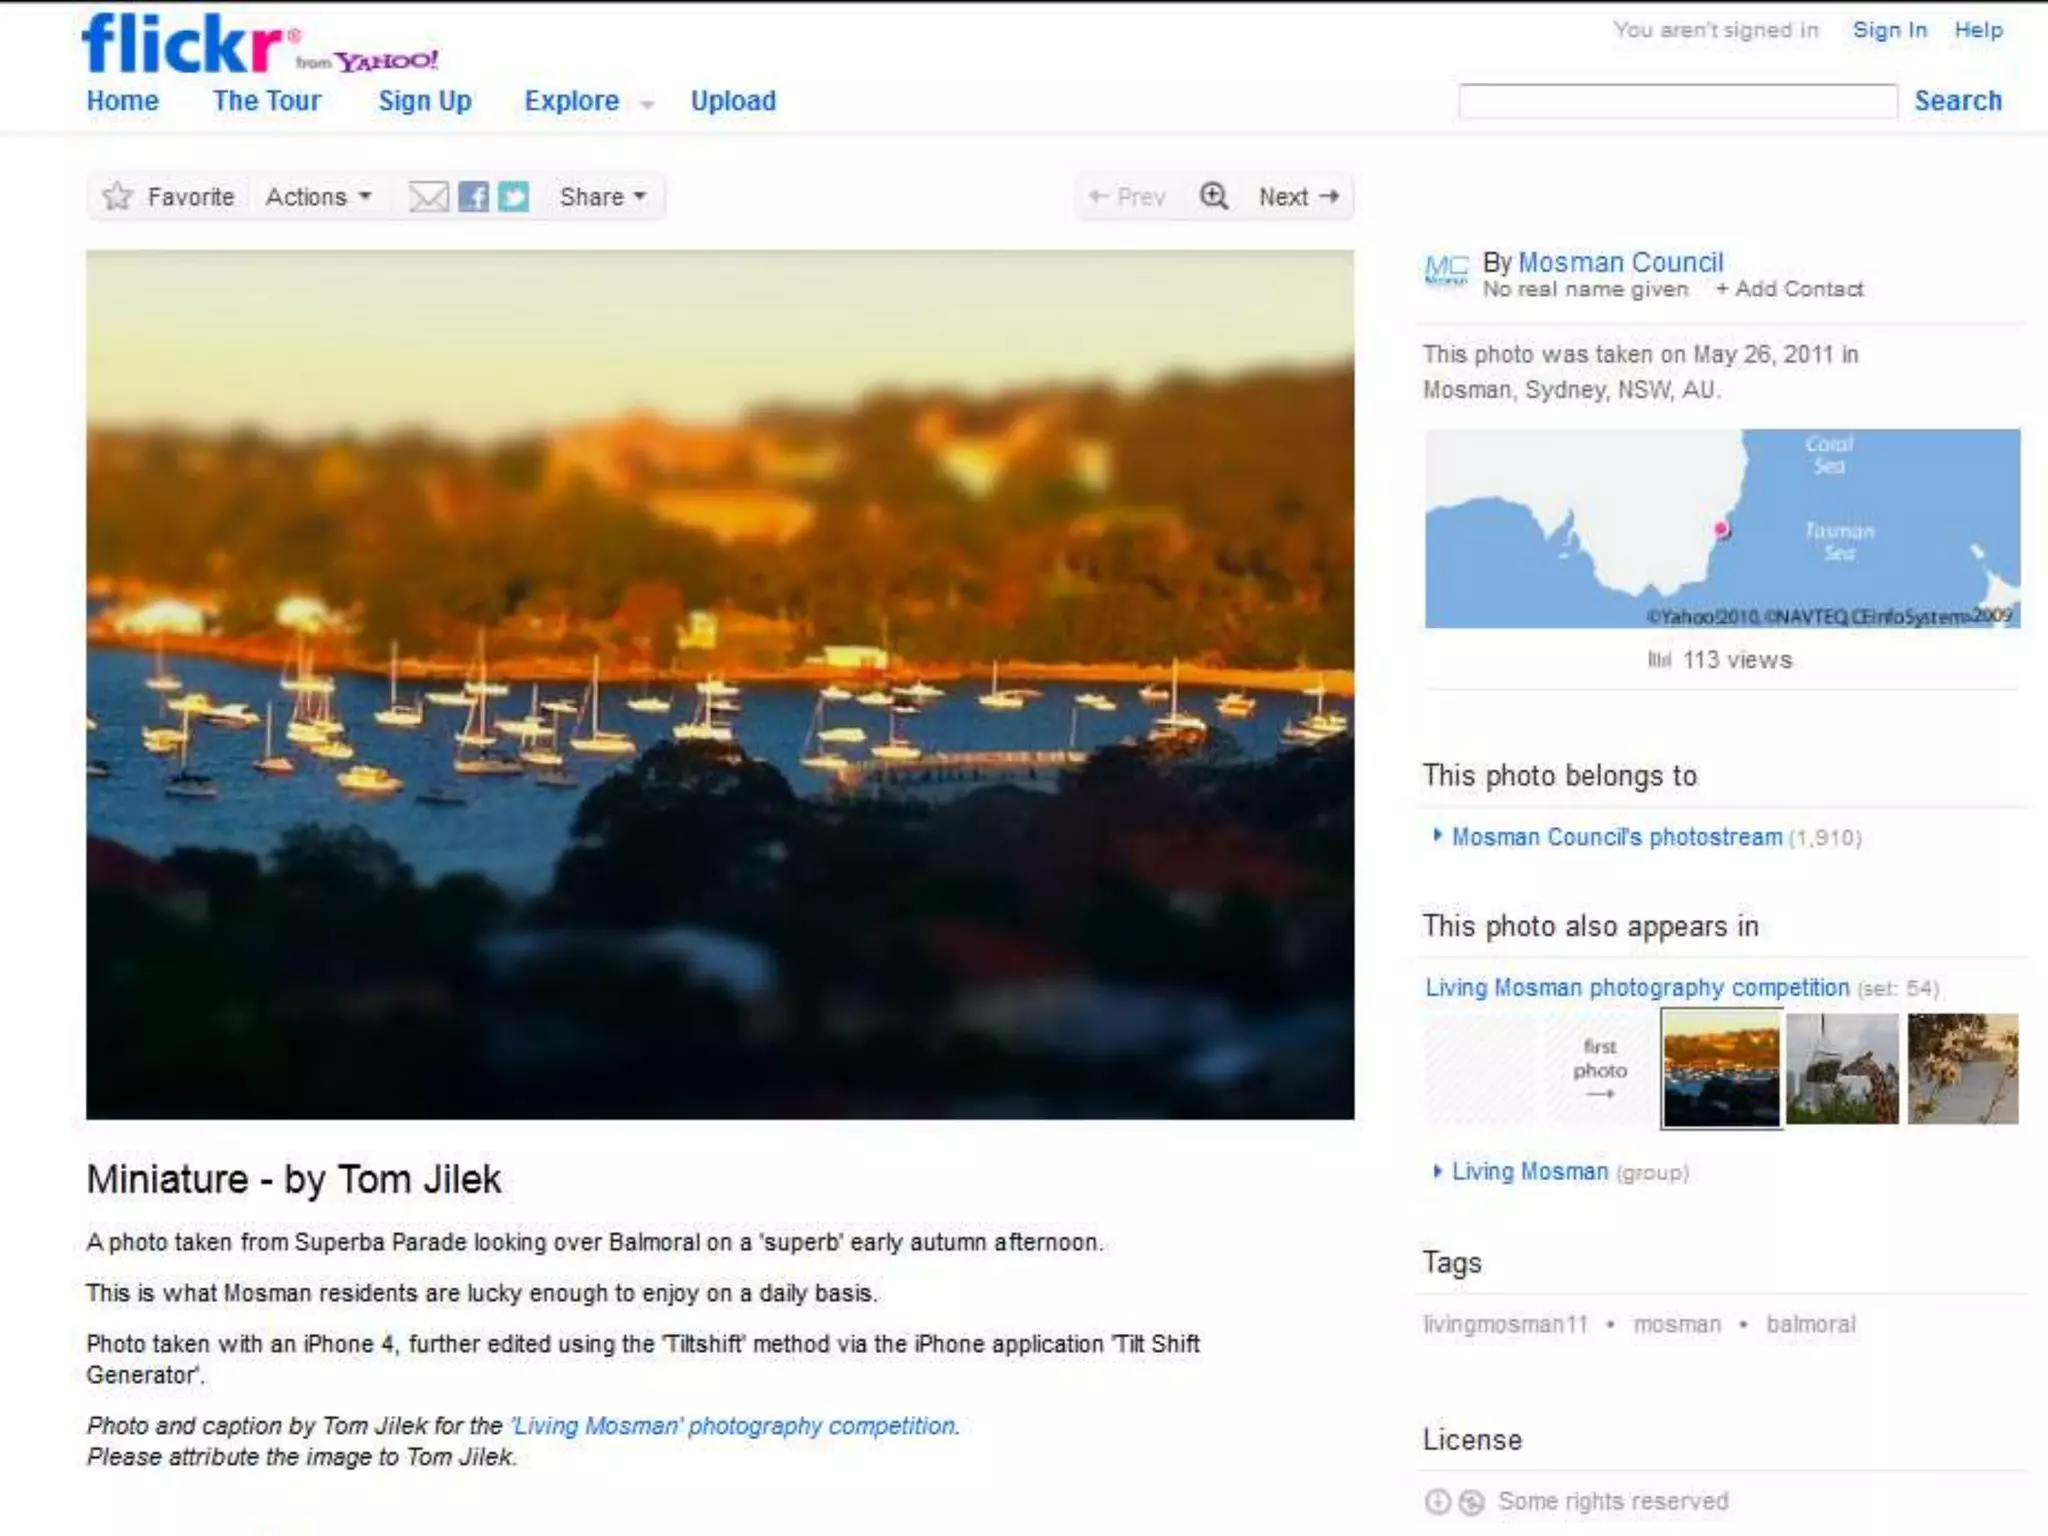Expand Mosman Council's photostream

click(1437, 836)
